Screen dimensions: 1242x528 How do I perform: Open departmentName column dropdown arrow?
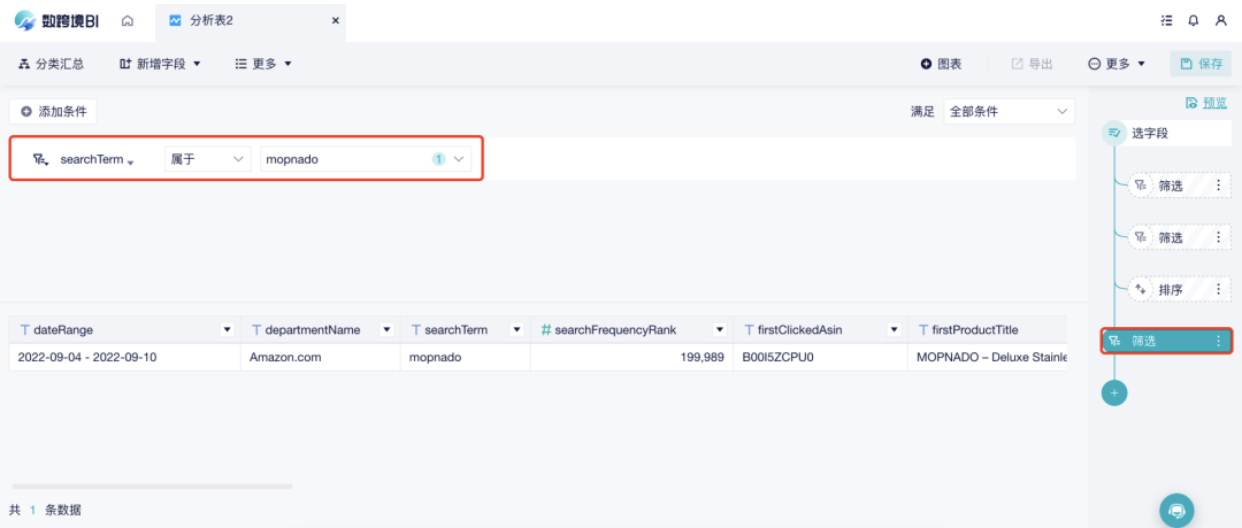[x=387, y=330]
